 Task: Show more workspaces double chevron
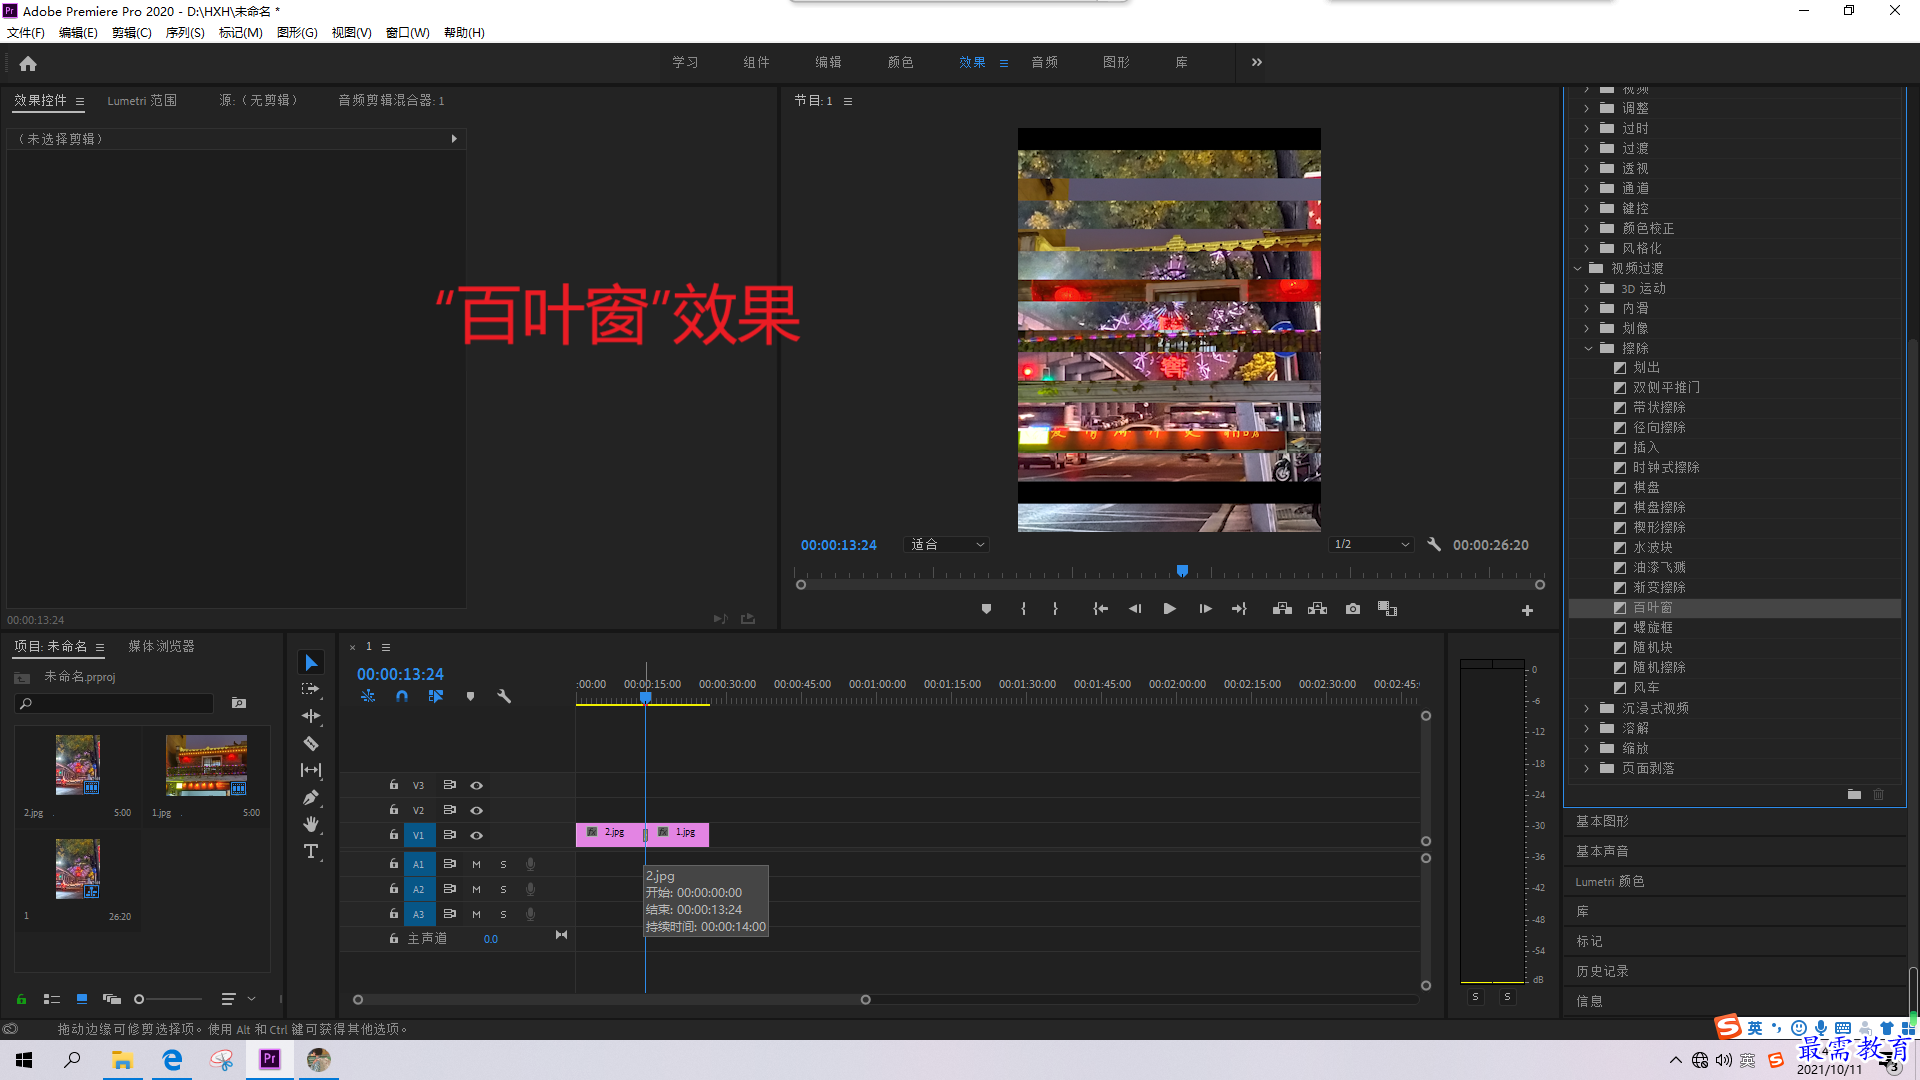point(1257,62)
